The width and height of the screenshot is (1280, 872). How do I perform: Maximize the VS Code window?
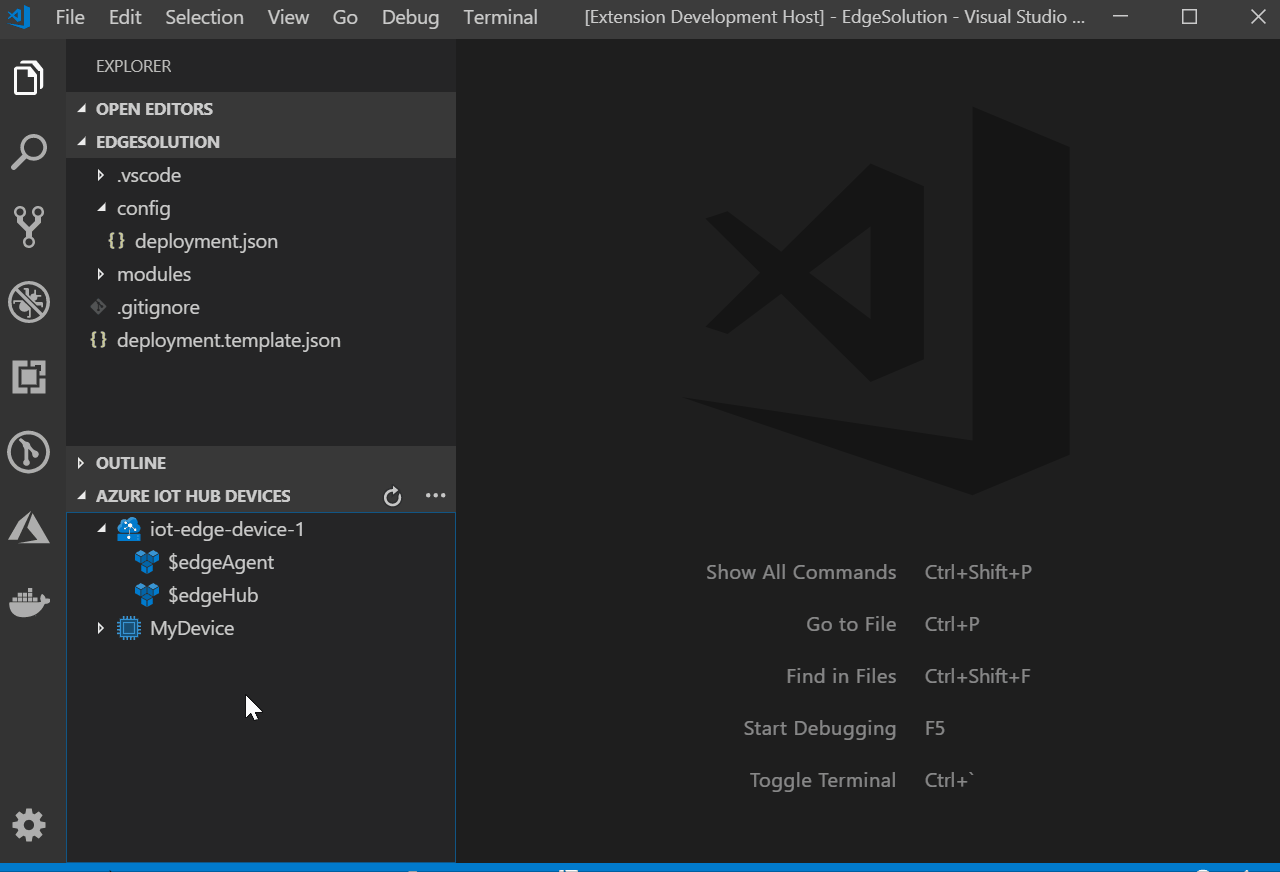(x=1189, y=17)
